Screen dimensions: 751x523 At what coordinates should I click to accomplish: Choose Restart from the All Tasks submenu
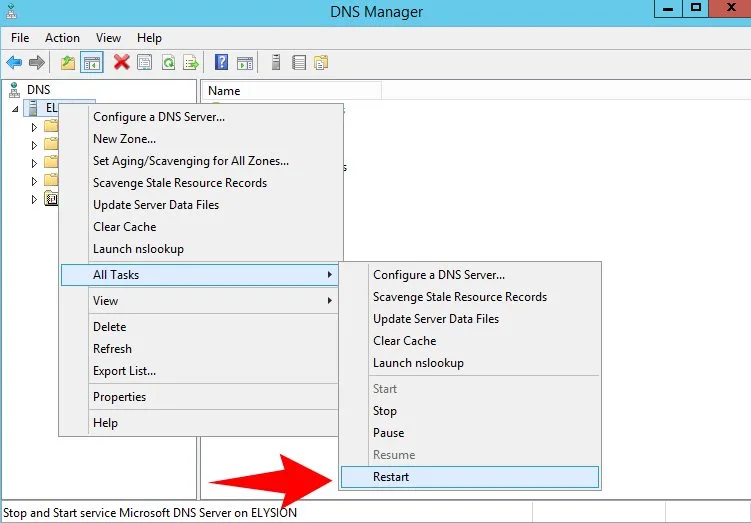[x=391, y=477]
